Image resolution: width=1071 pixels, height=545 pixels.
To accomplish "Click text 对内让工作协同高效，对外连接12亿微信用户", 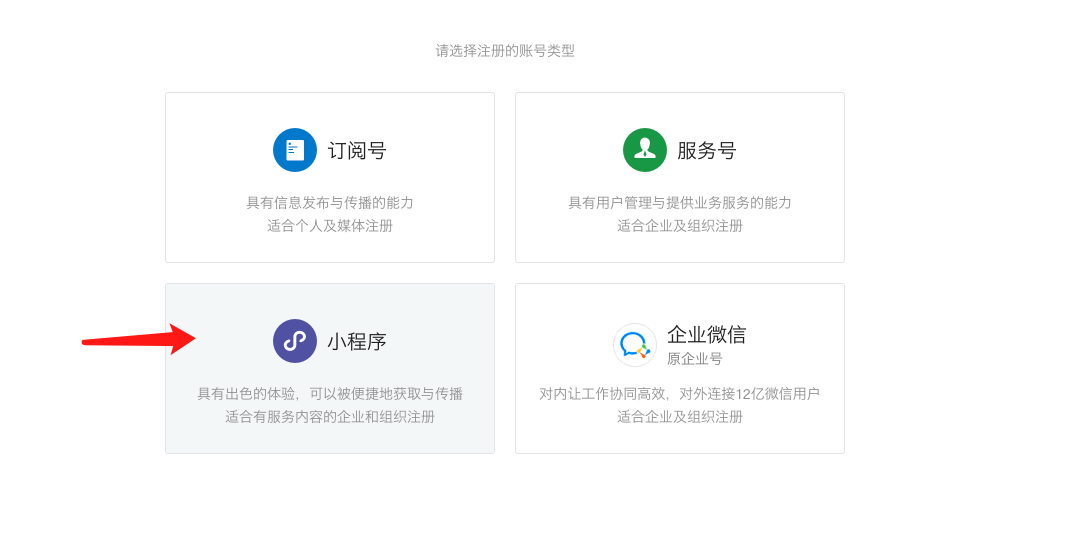I will tap(680, 394).
